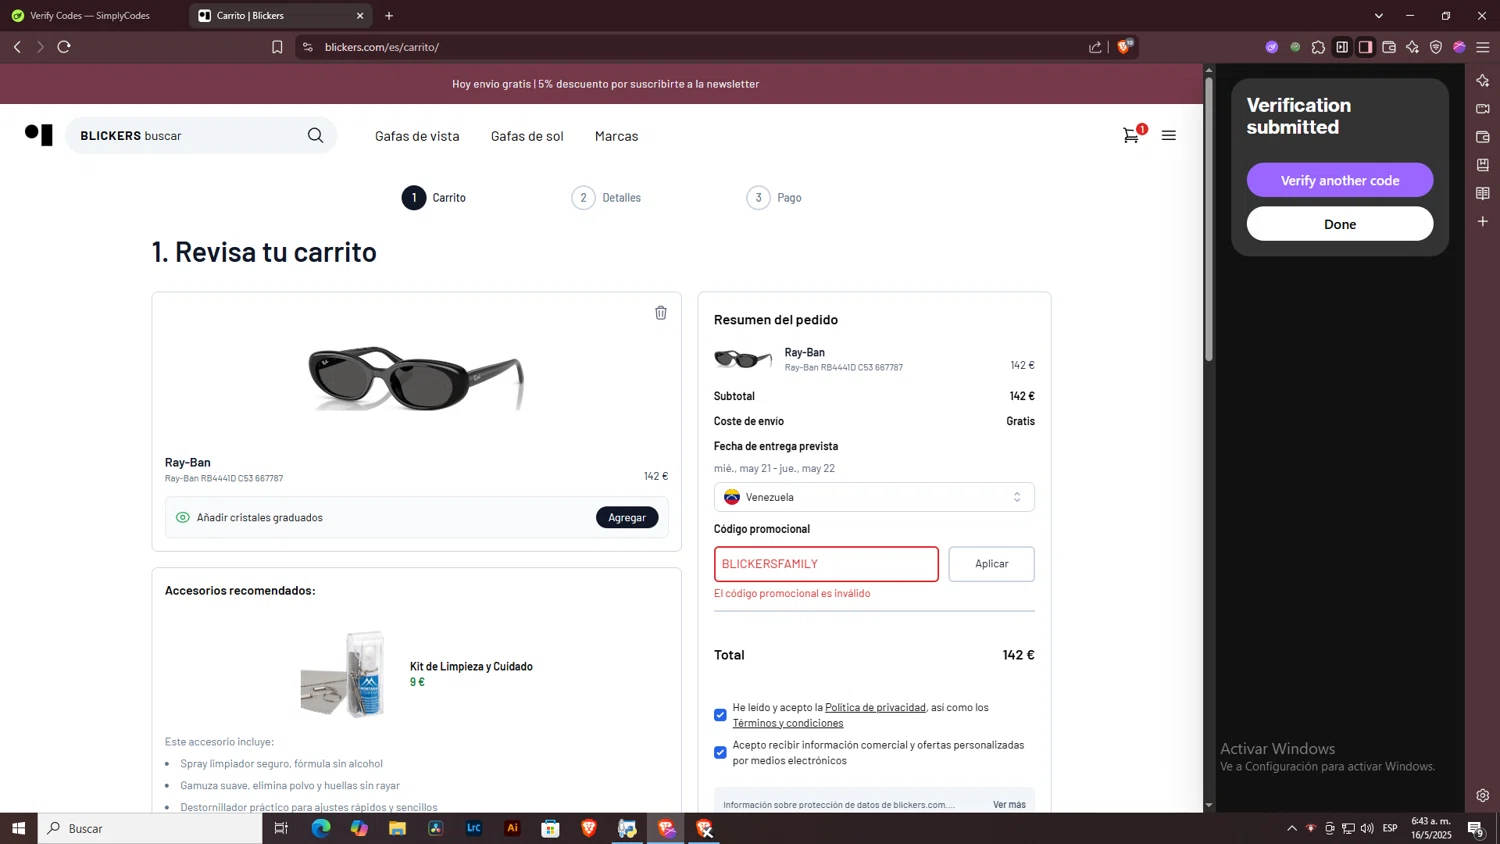Open Brave VPN shield icon

tap(1436, 47)
